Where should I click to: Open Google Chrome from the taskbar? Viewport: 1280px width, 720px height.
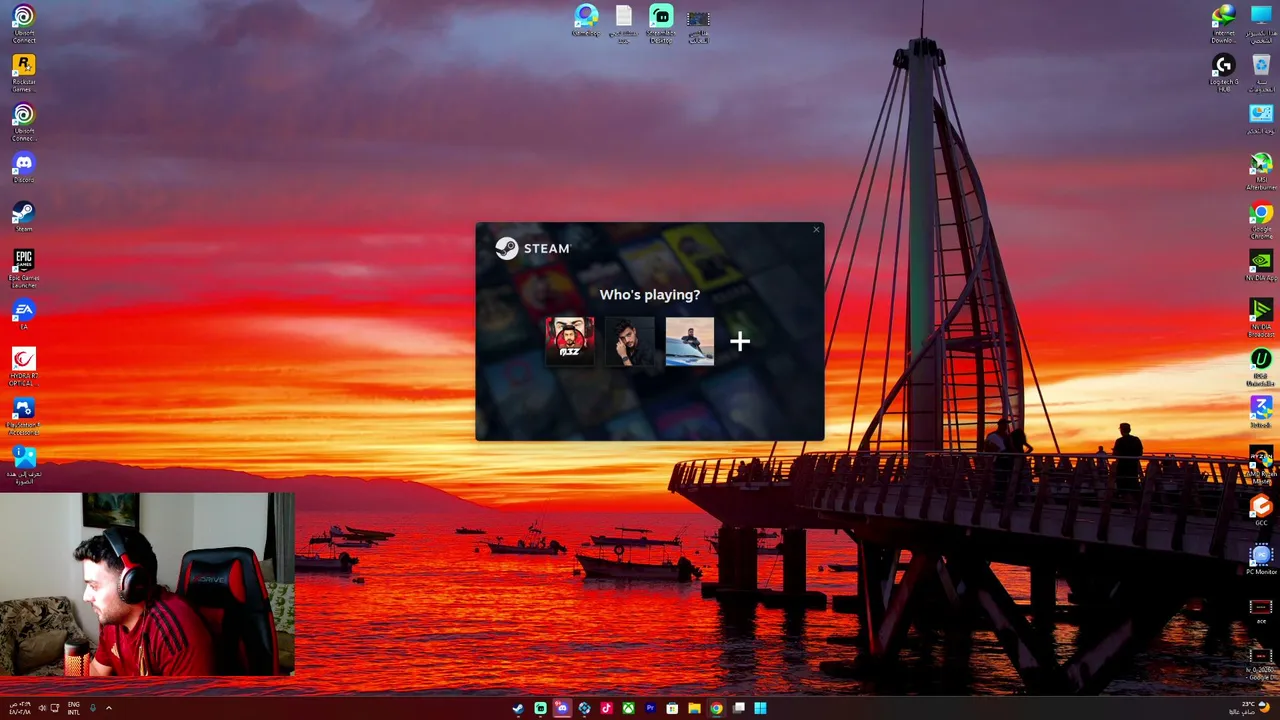tap(716, 708)
